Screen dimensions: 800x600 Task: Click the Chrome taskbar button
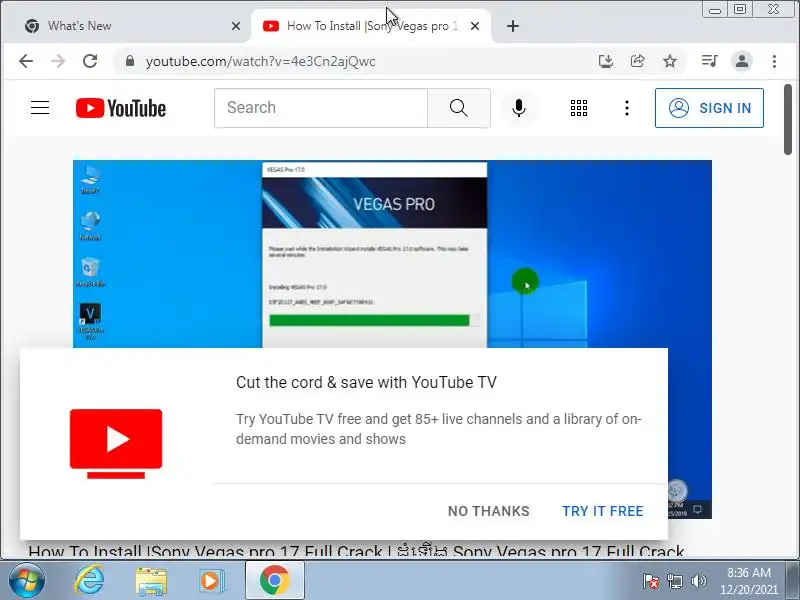(x=274, y=580)
